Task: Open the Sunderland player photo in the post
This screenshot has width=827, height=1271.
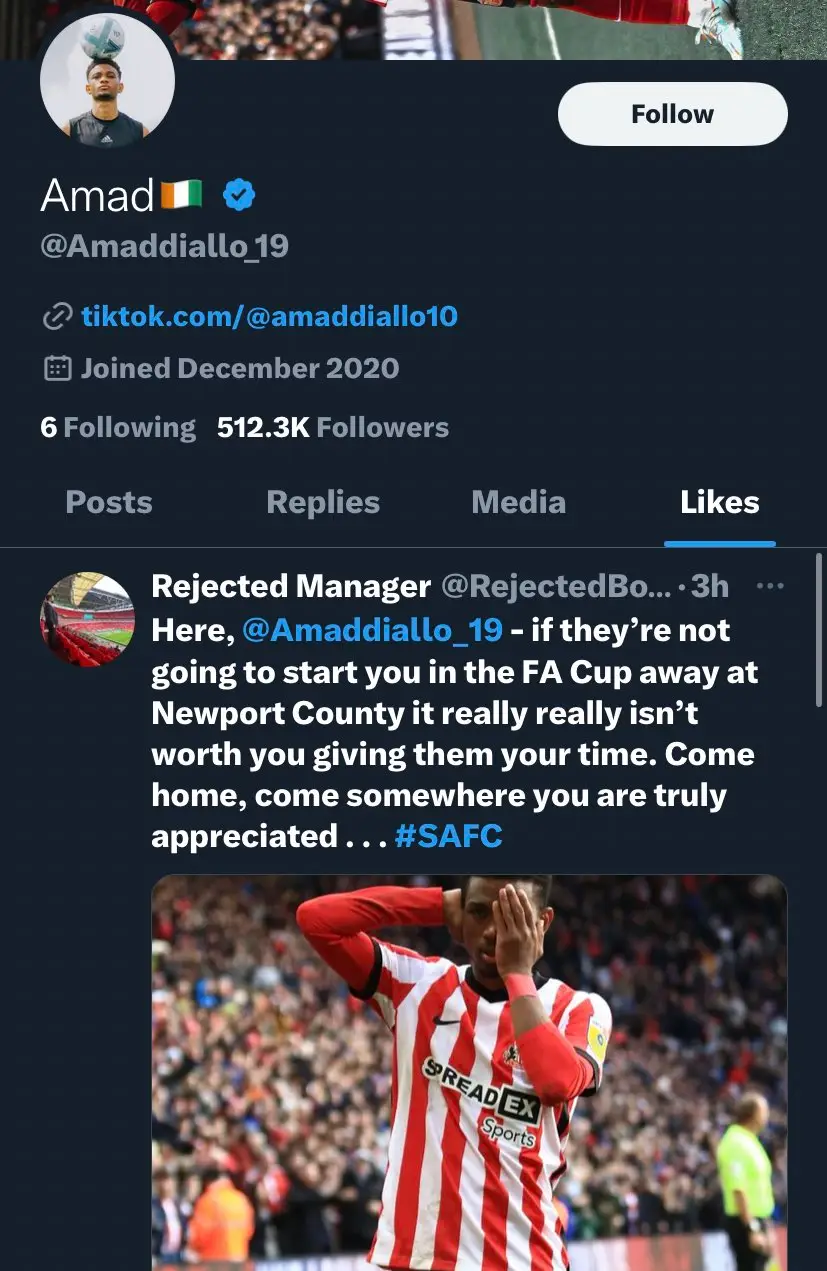Action: [469, 1070]
